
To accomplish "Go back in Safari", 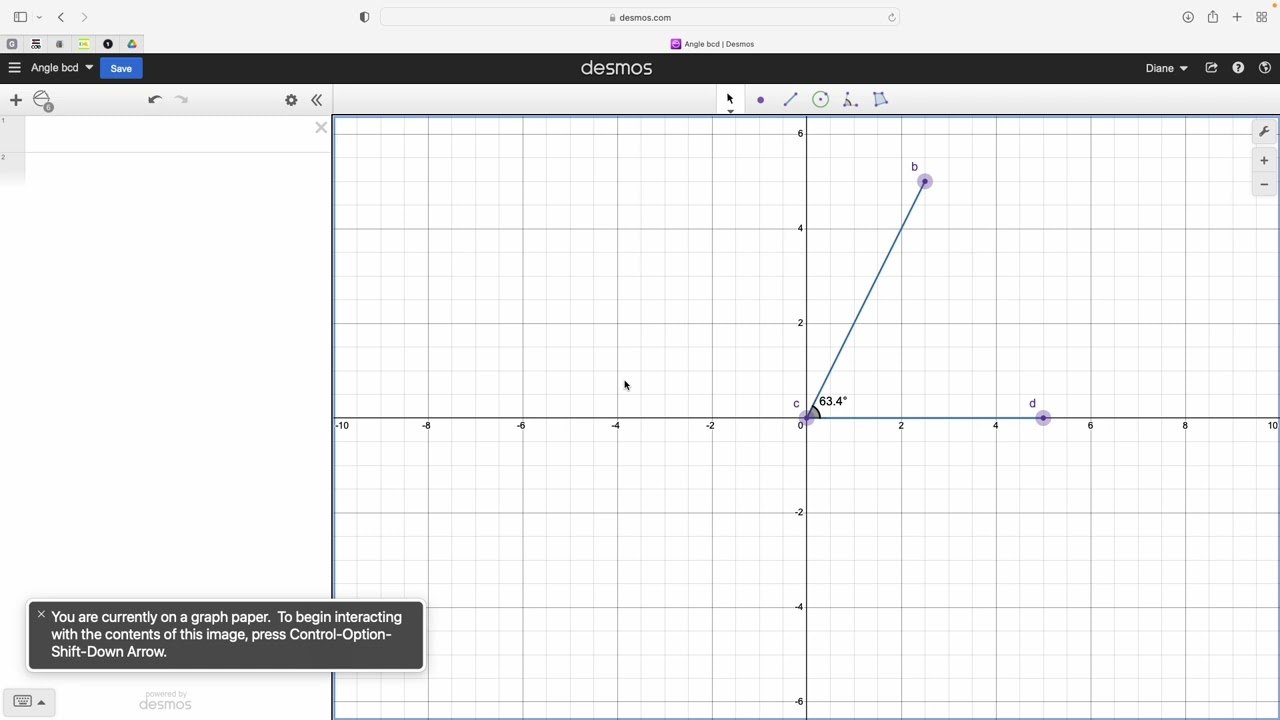I will point(61,17).
